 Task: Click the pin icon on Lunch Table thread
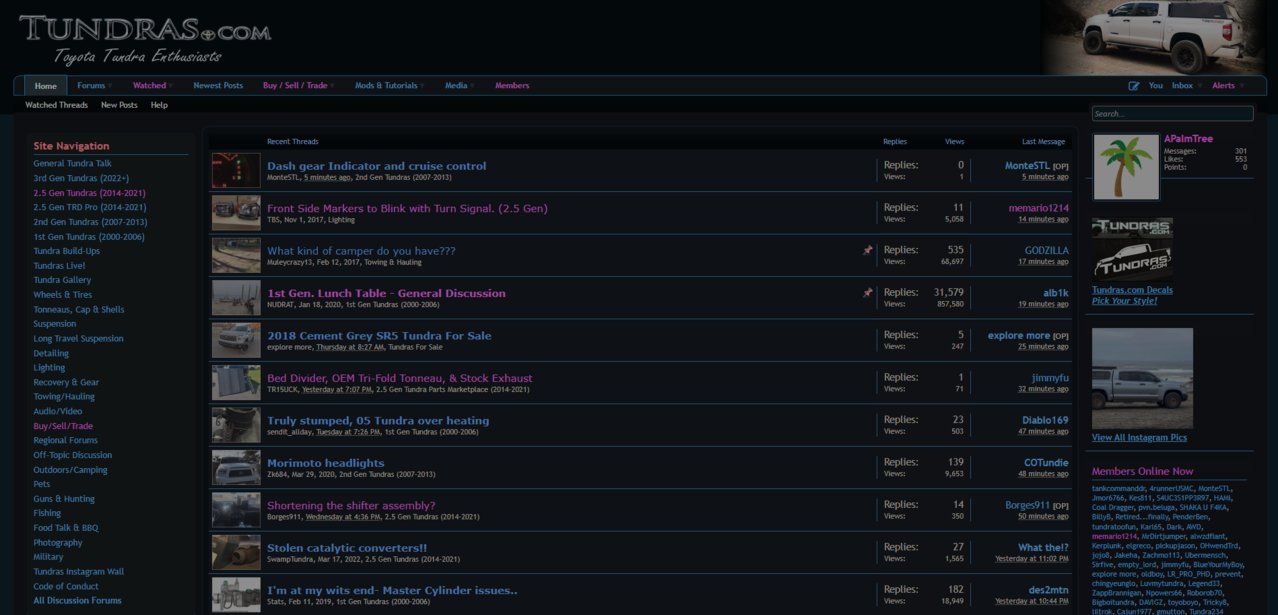868,293
